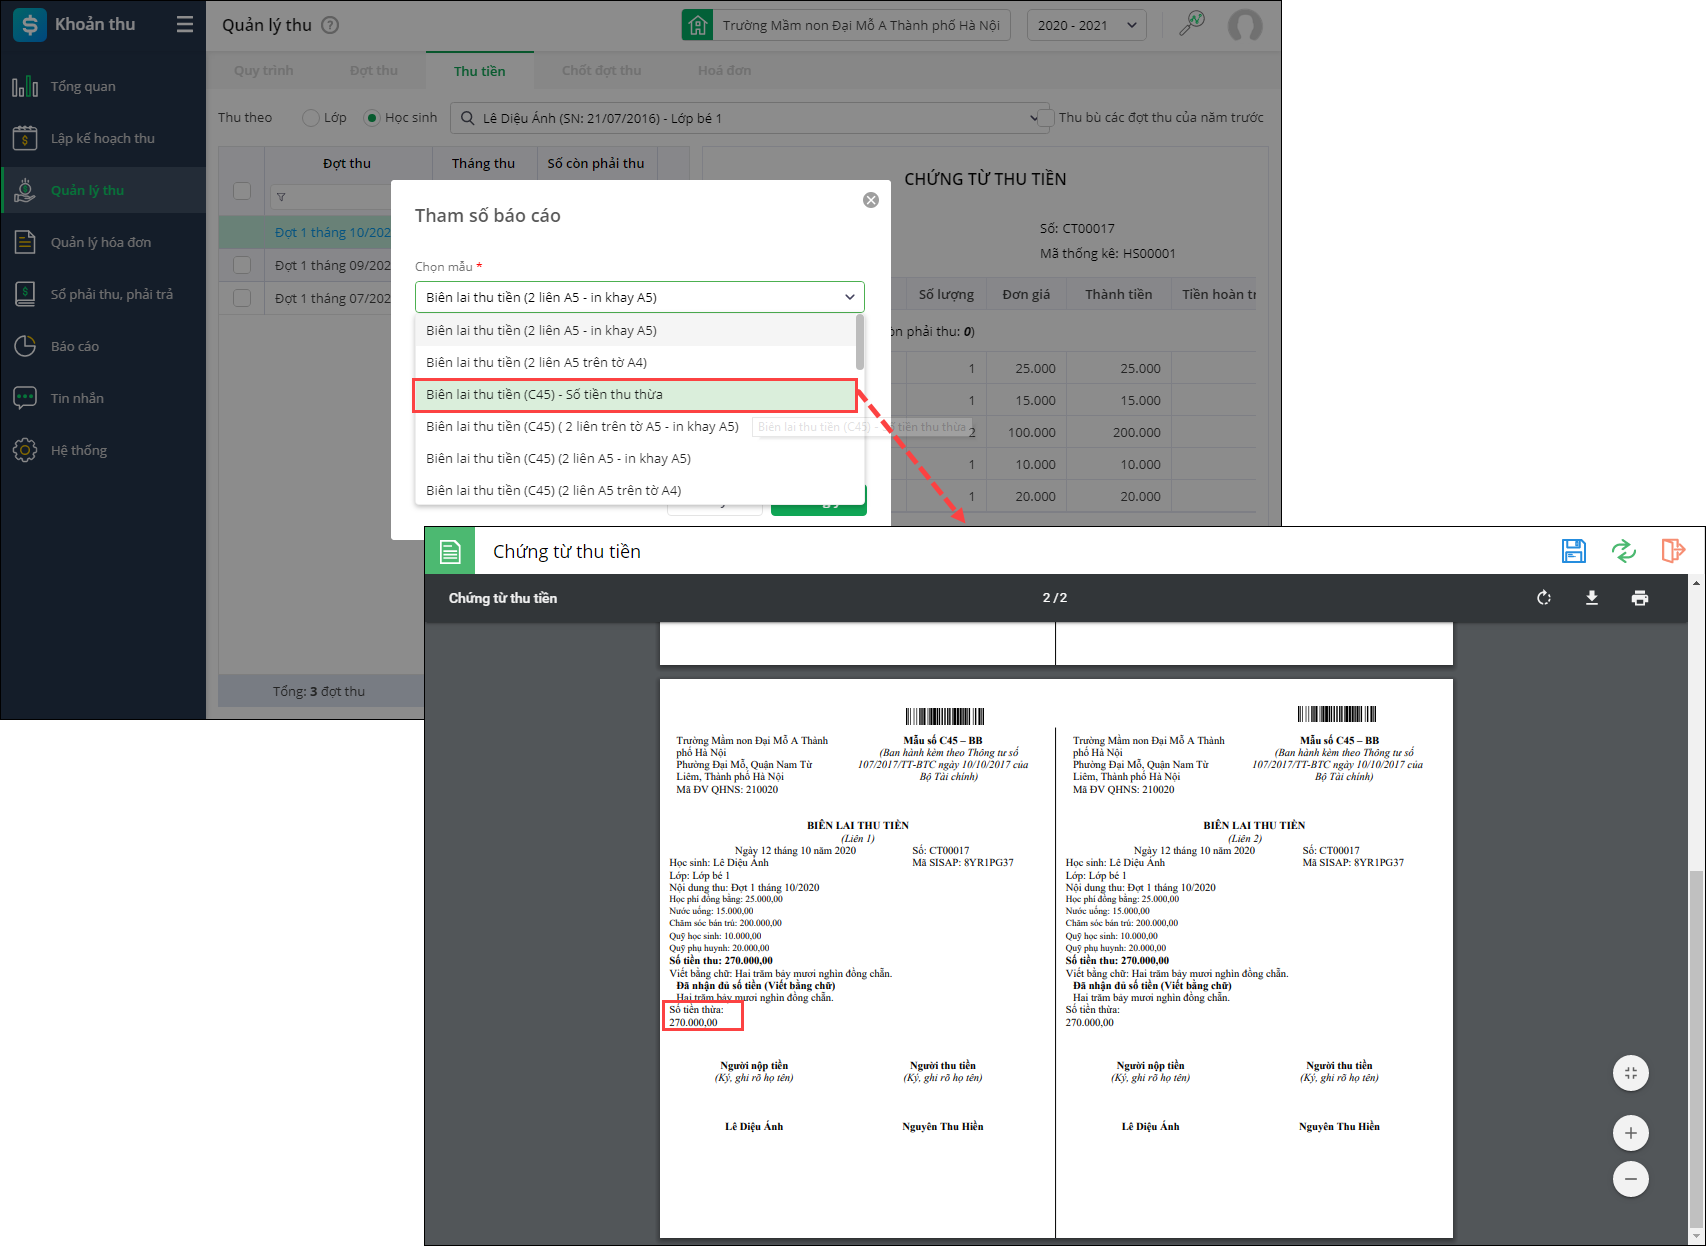Rotate the PDF with the rotate icon

click(1544, 598)
